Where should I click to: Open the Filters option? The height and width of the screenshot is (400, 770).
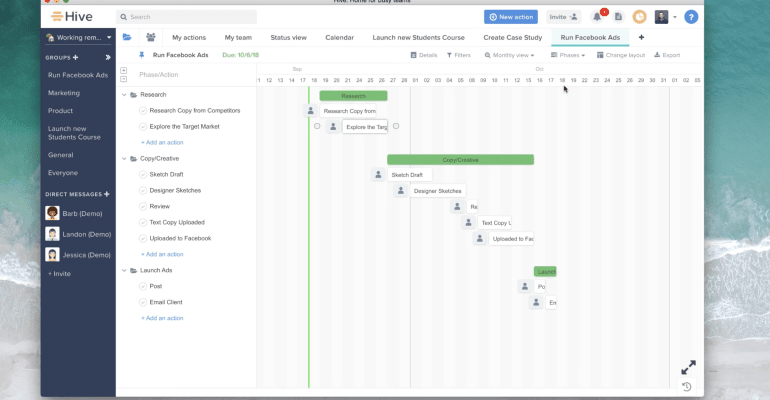coord(459,55)
